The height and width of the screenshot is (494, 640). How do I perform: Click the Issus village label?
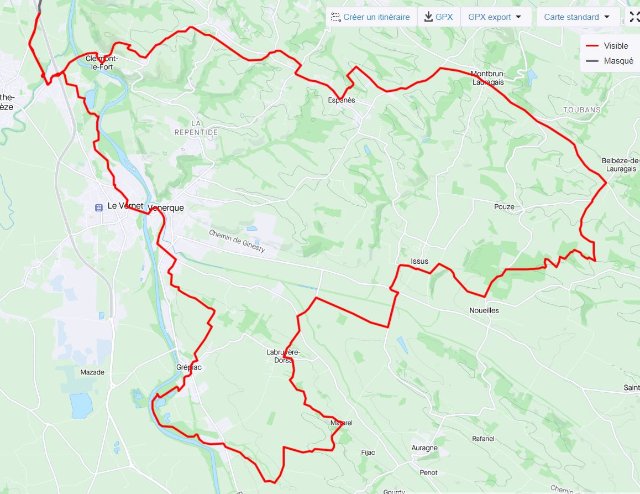[x=420, y=261]
